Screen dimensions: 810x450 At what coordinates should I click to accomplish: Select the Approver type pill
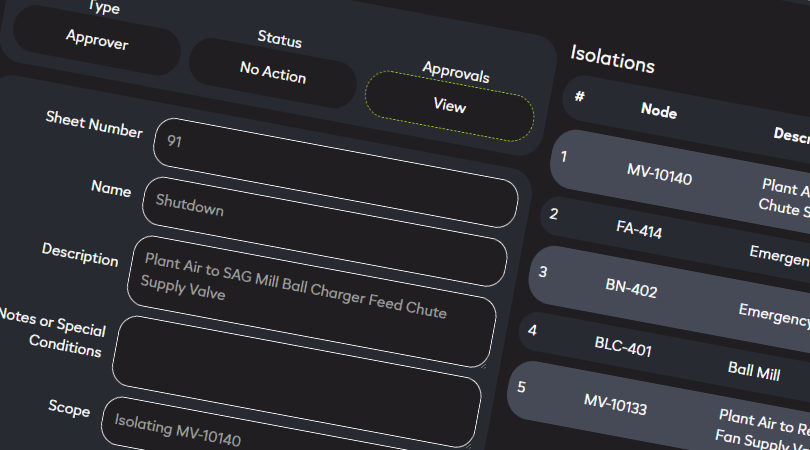[x=97, y=40]
